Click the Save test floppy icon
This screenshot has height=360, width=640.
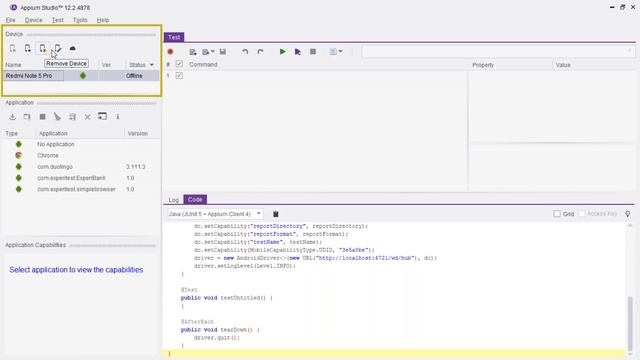(x=223, y=52)
